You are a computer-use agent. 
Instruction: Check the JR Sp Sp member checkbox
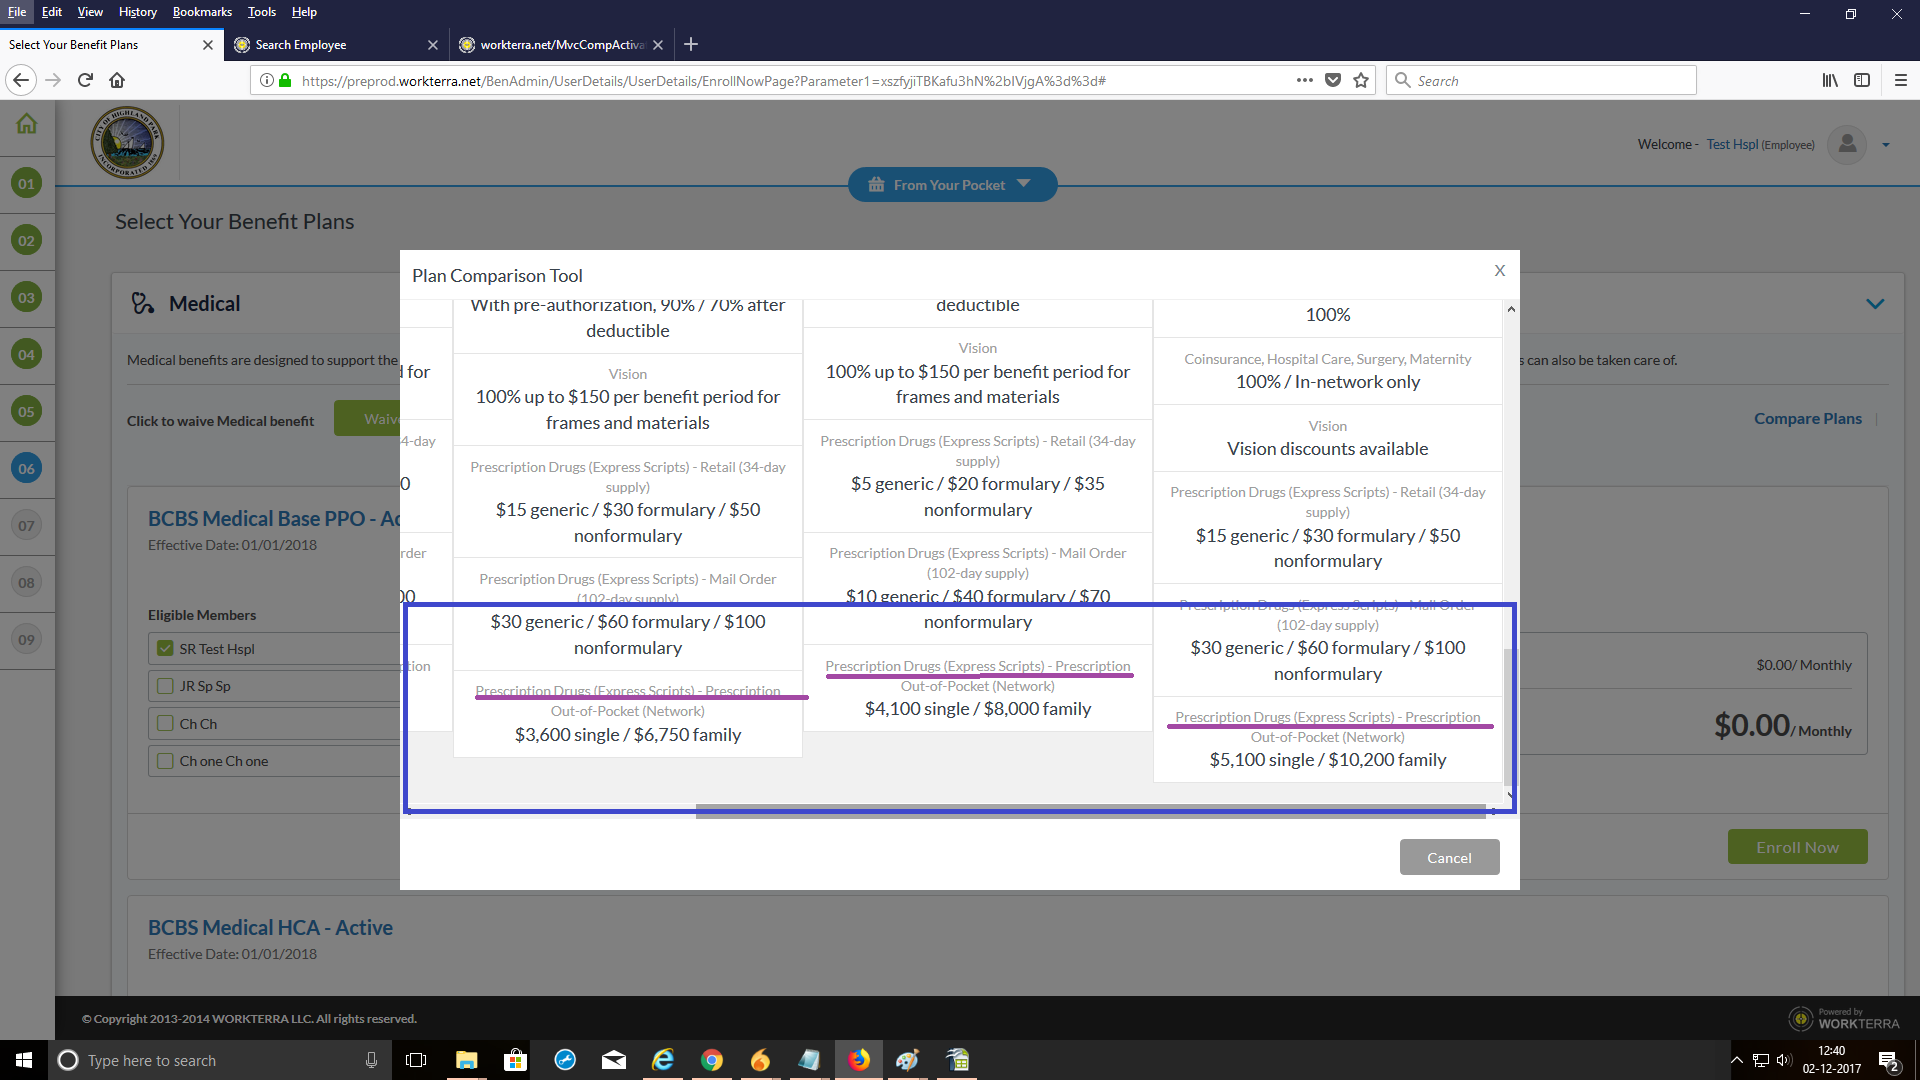click(166, 686)
